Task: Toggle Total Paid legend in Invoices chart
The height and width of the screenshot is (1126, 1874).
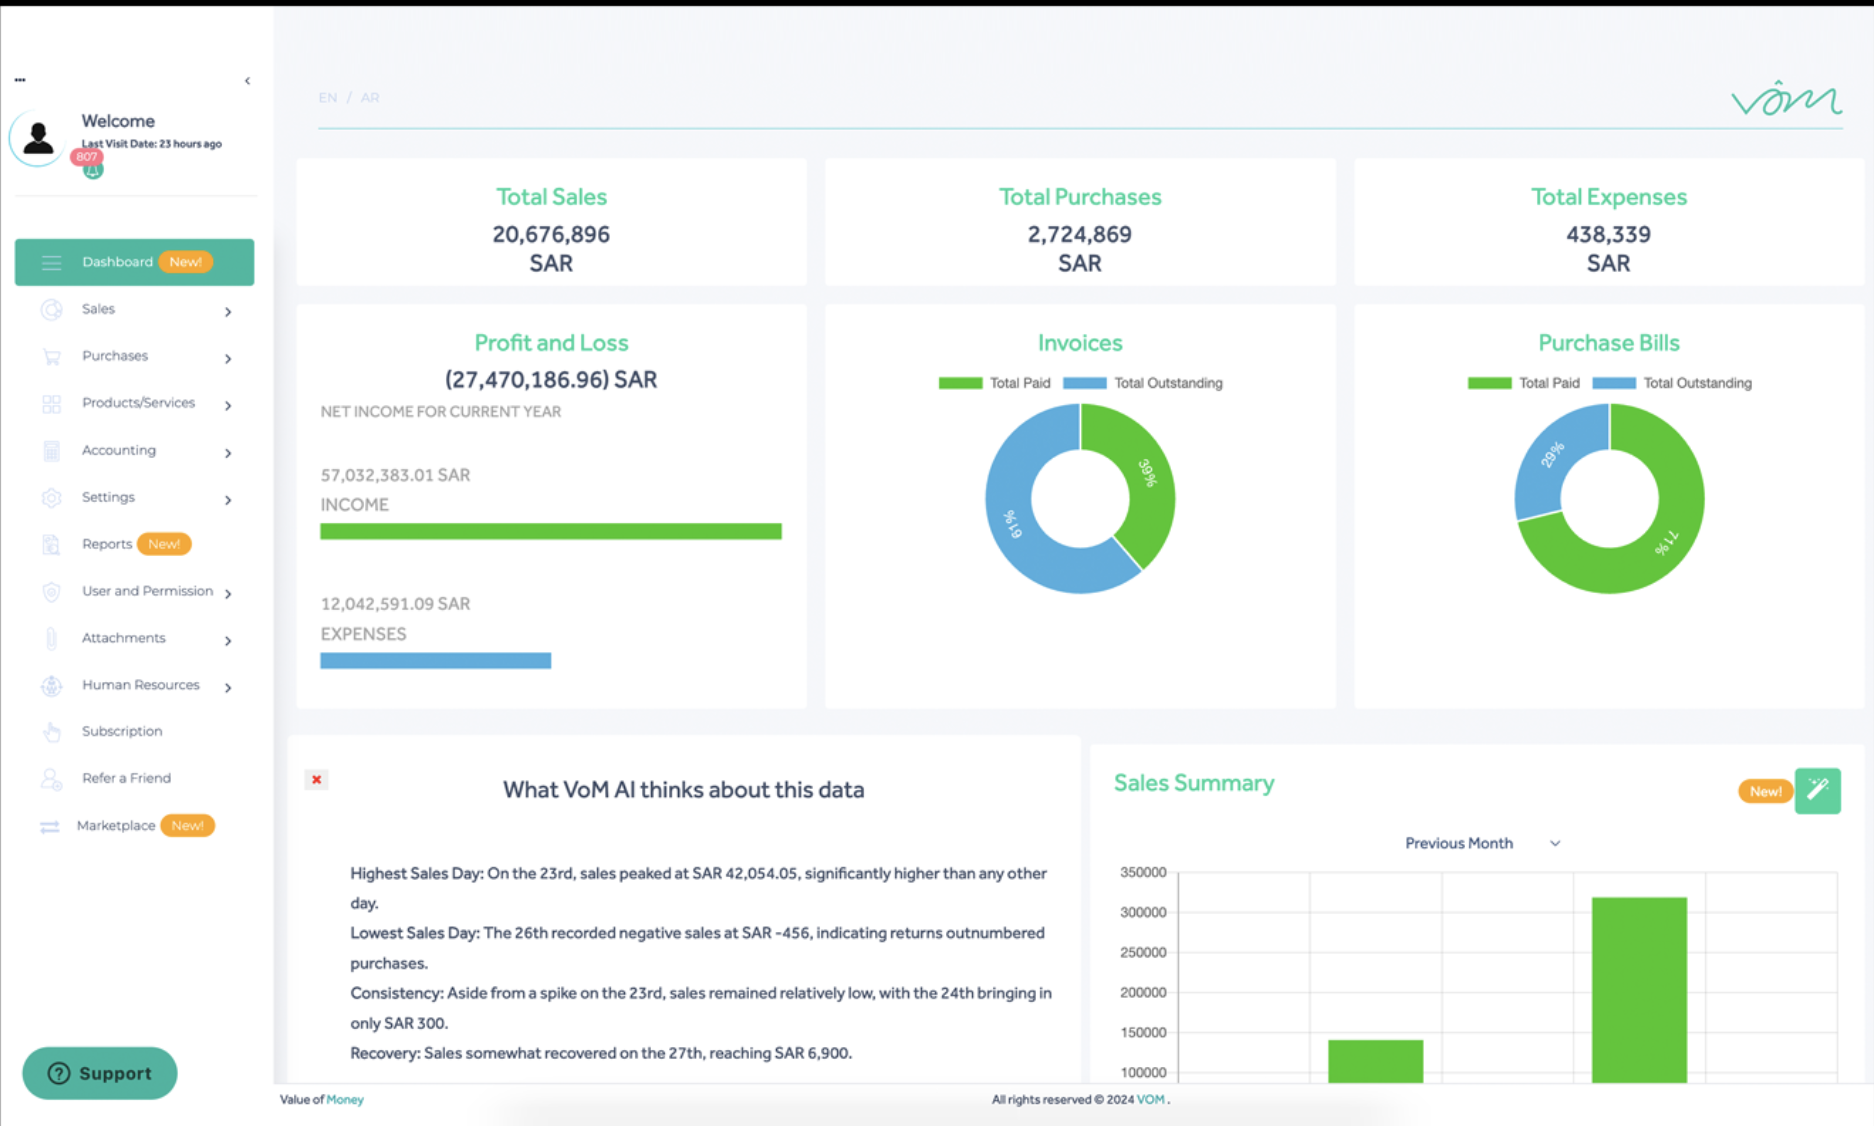Action: click(x=994, y=383)
